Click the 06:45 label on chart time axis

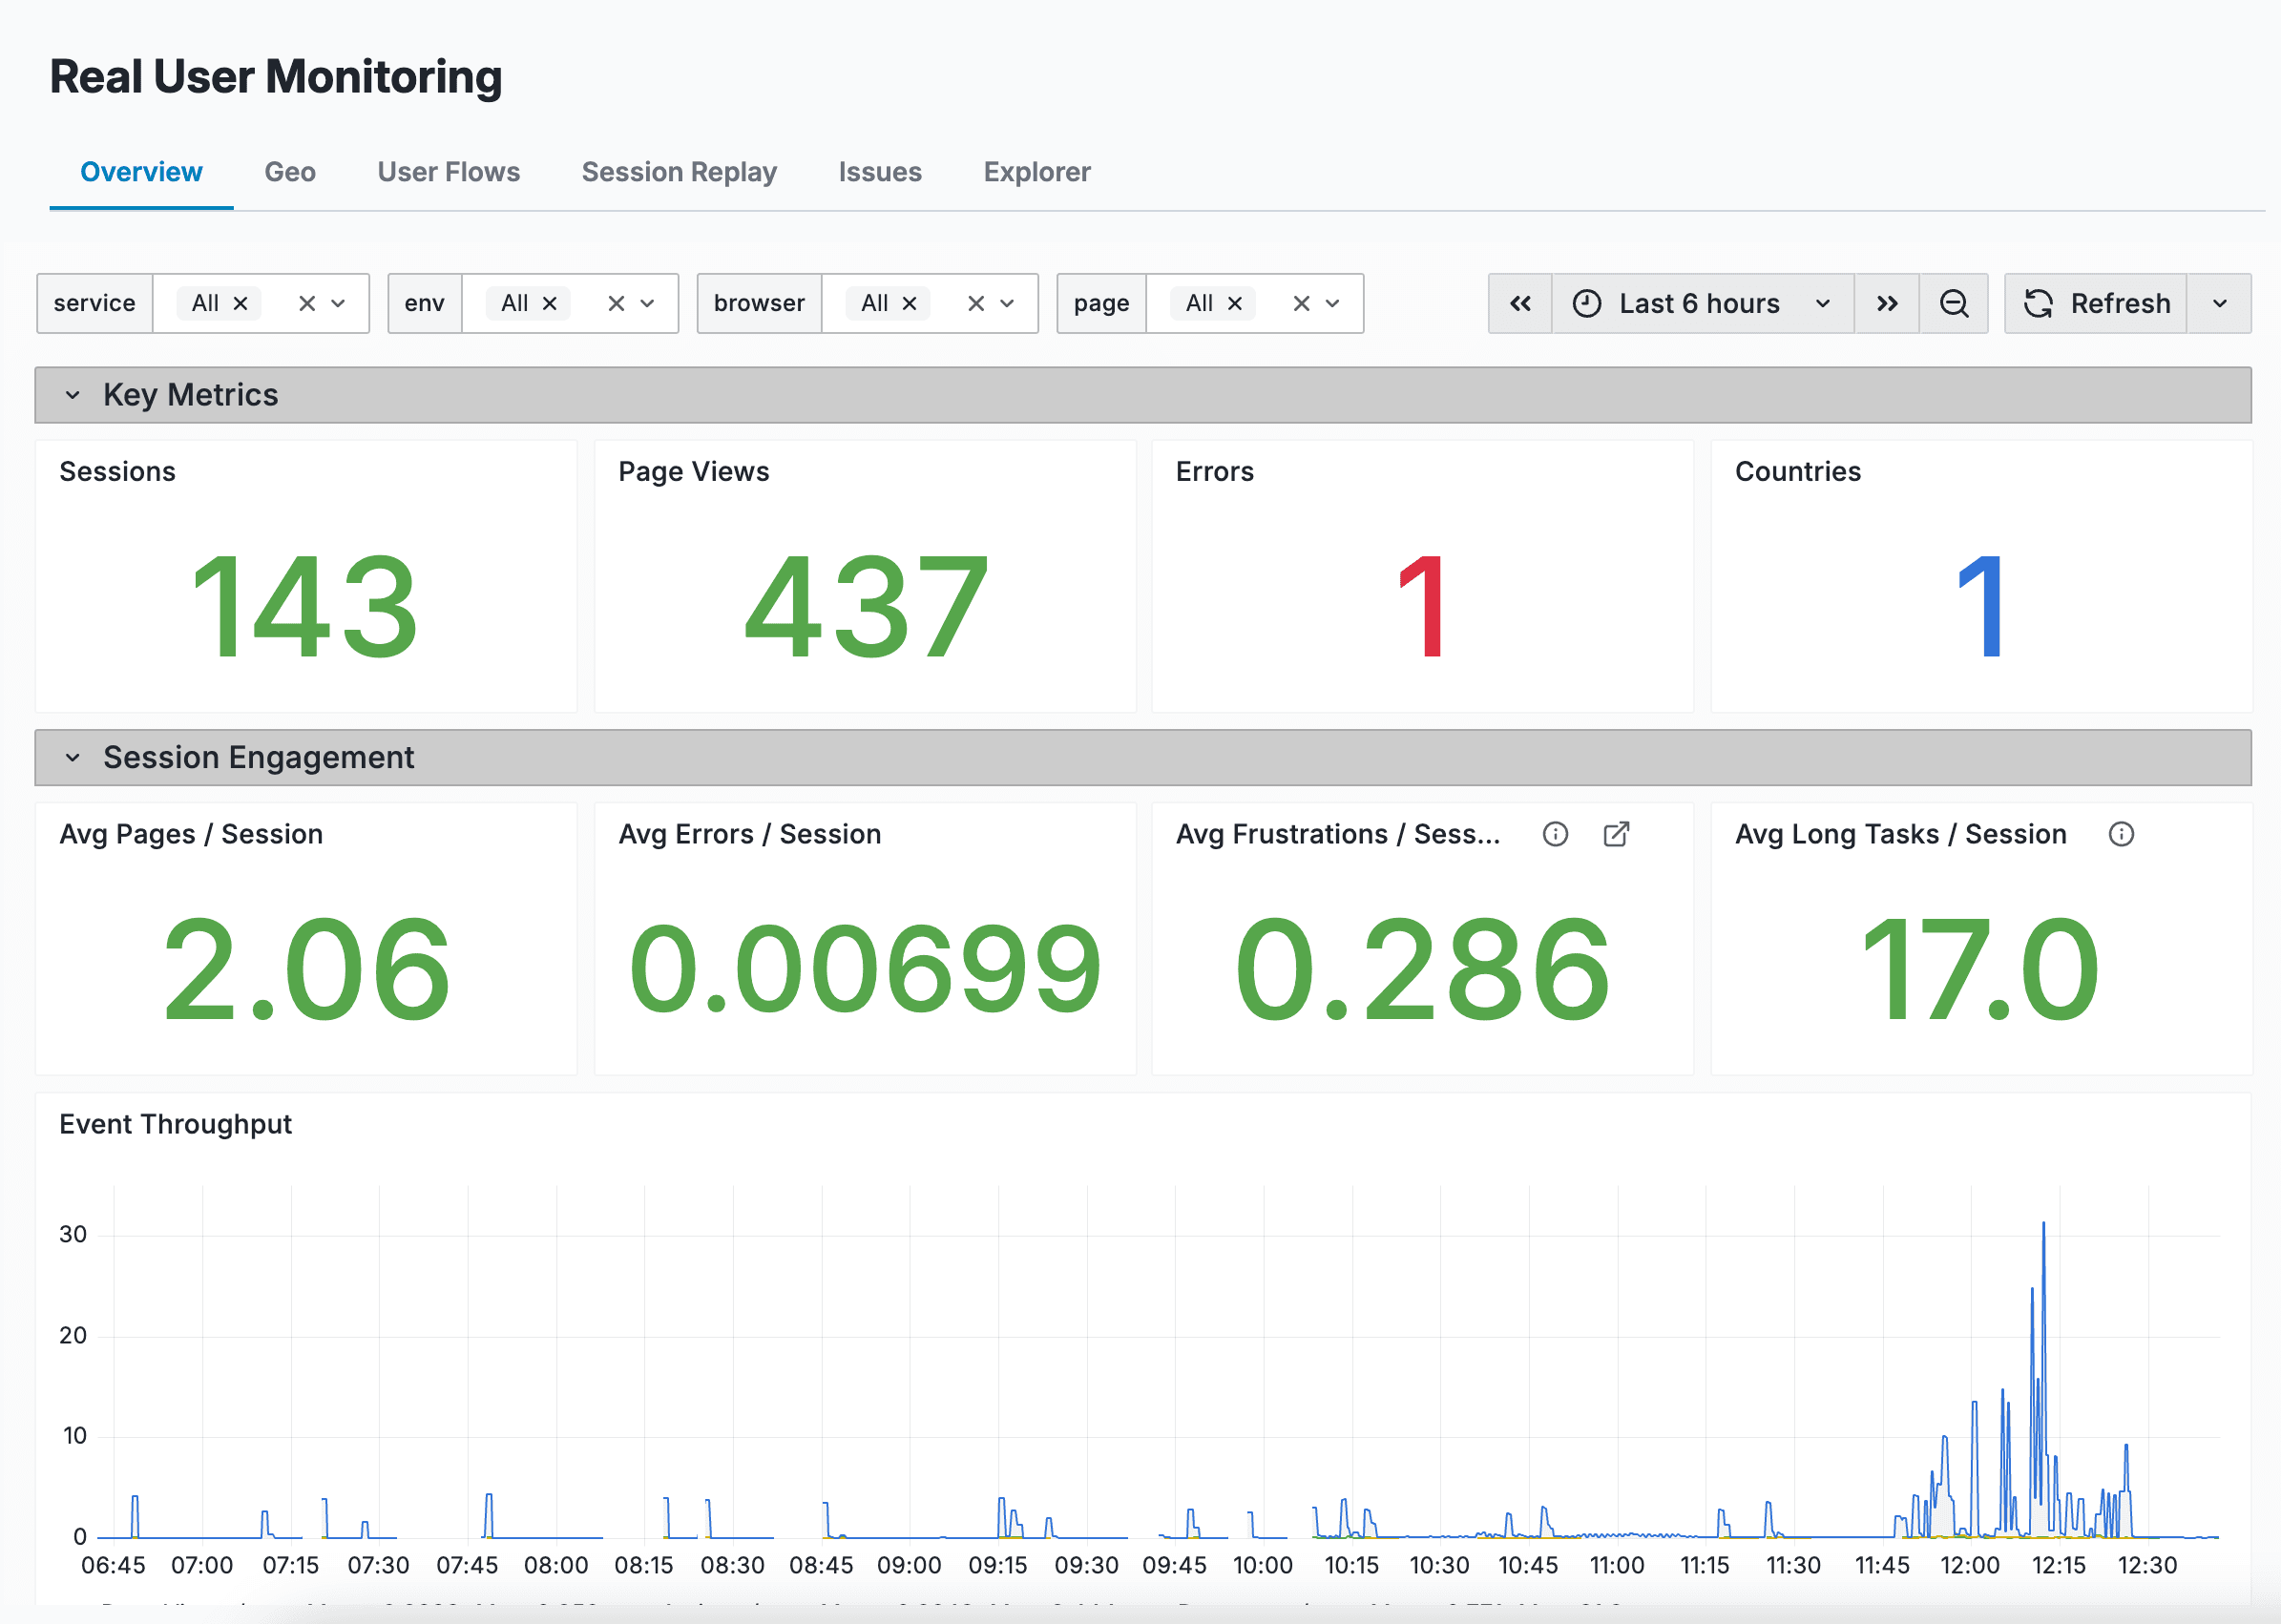pos(113,1565)
